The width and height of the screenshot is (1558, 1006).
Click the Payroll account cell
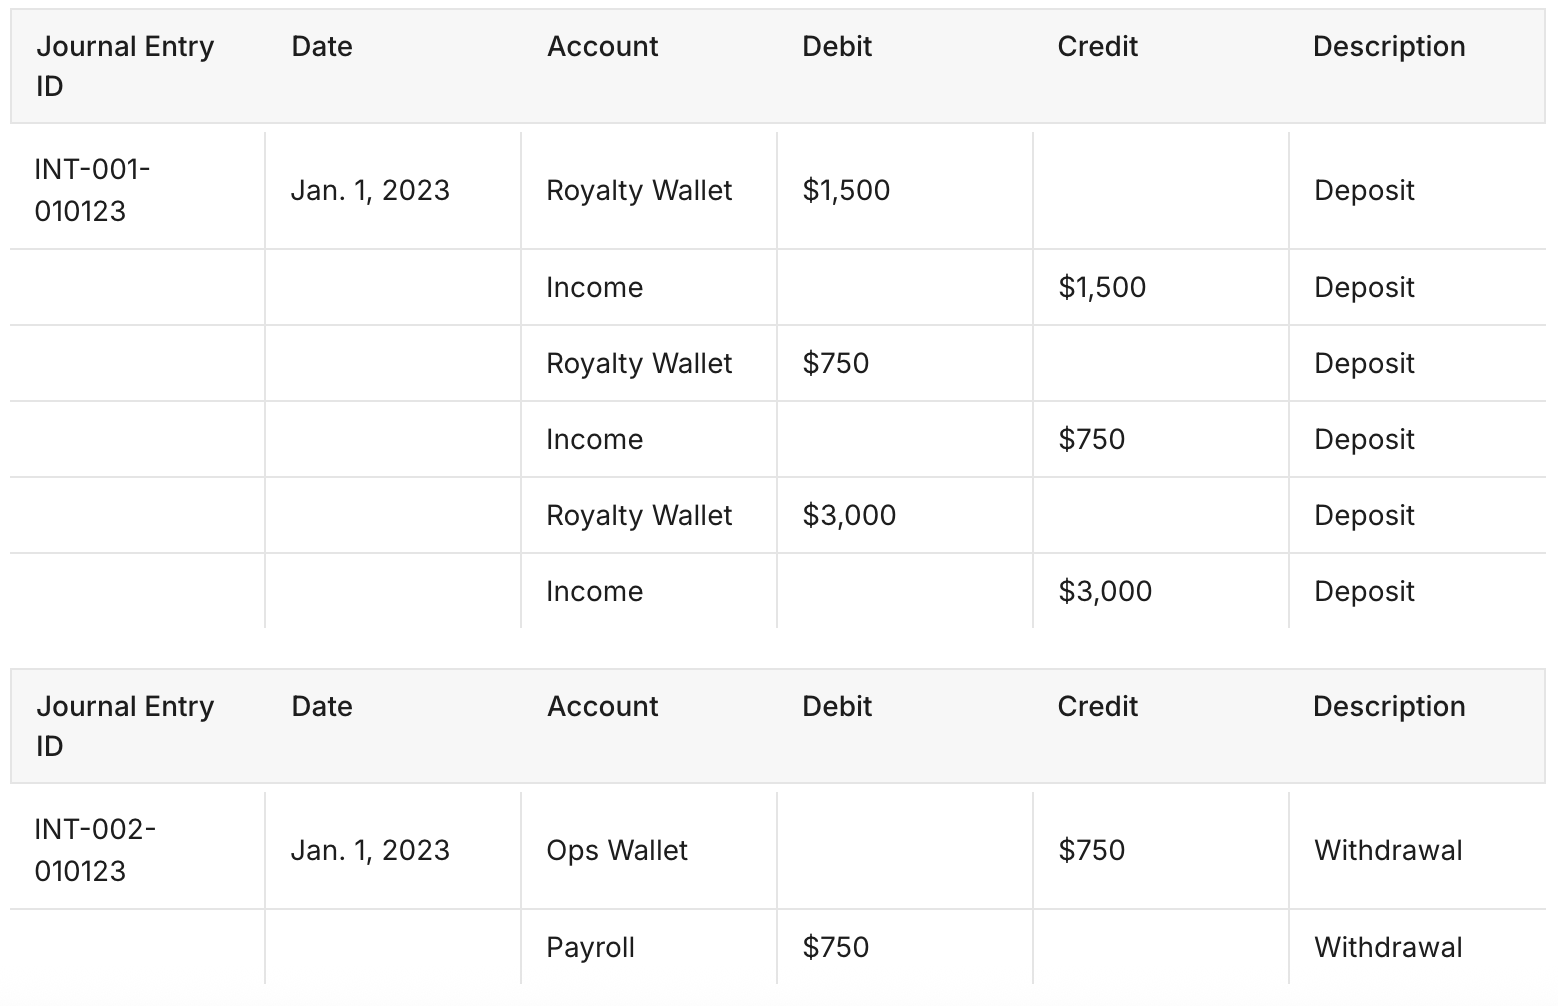tap(590, 947)
